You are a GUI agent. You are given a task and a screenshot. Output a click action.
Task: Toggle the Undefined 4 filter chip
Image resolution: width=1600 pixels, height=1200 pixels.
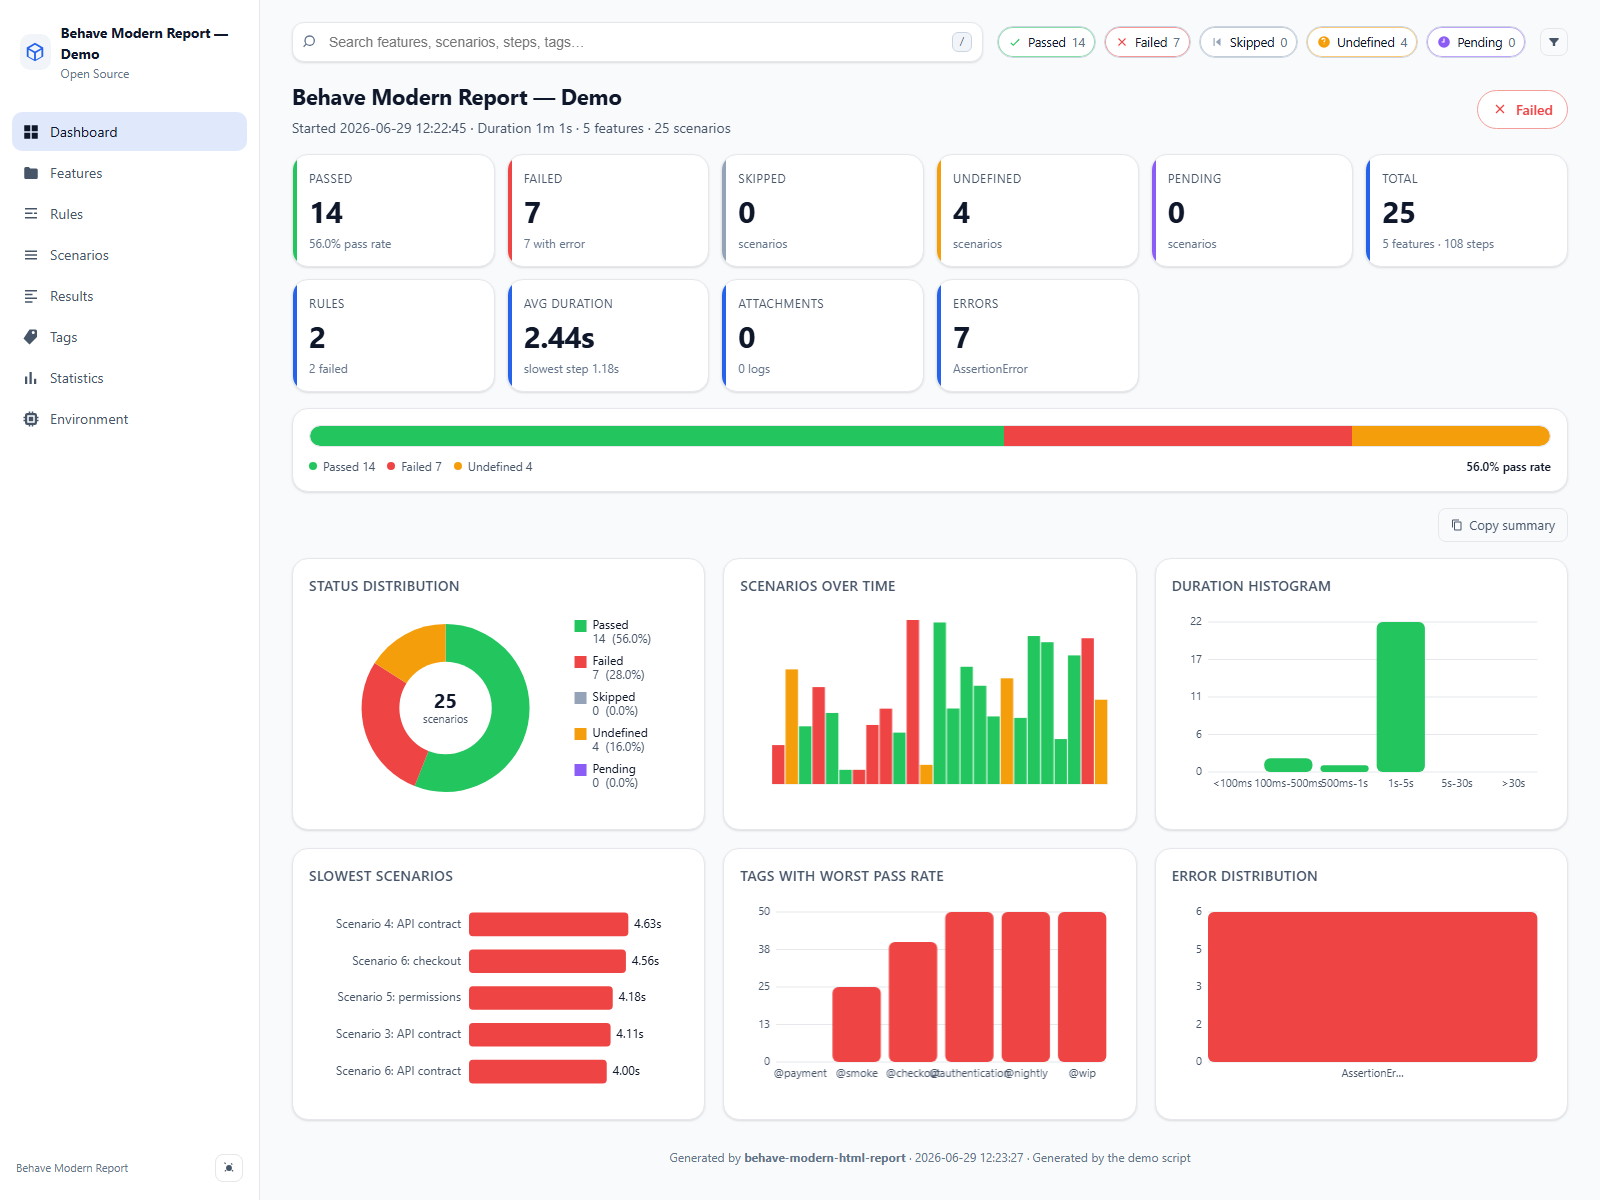[1362, 42]
